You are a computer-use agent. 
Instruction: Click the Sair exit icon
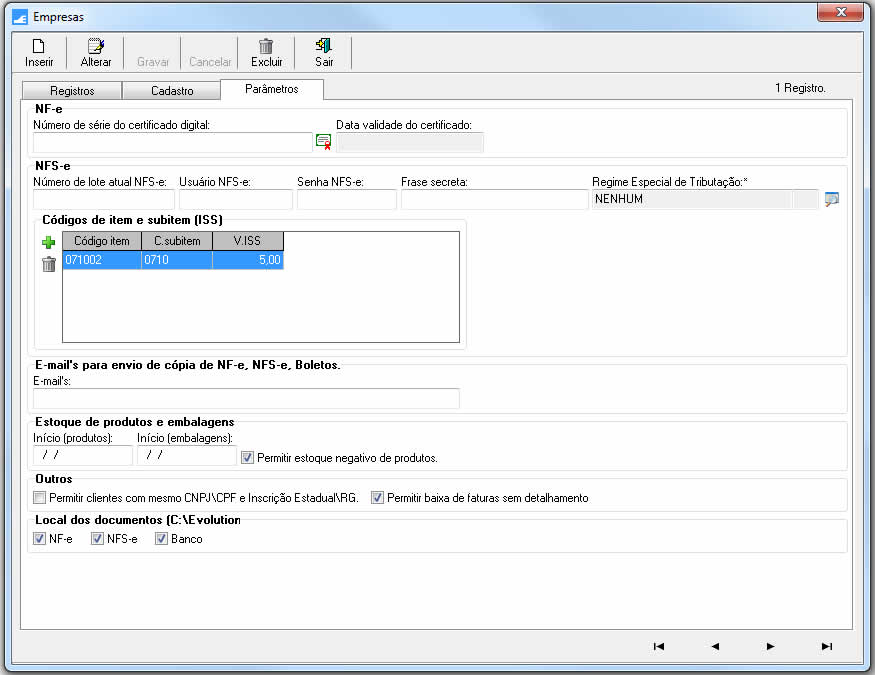324,46
